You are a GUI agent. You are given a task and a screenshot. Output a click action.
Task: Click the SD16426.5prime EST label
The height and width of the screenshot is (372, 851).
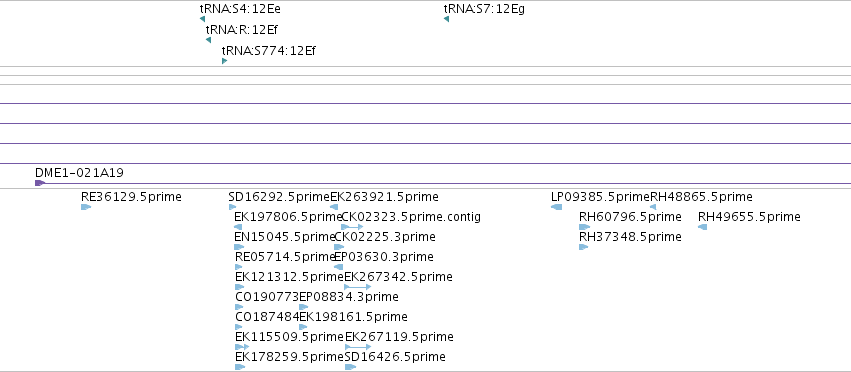click(x=395, y=357)
